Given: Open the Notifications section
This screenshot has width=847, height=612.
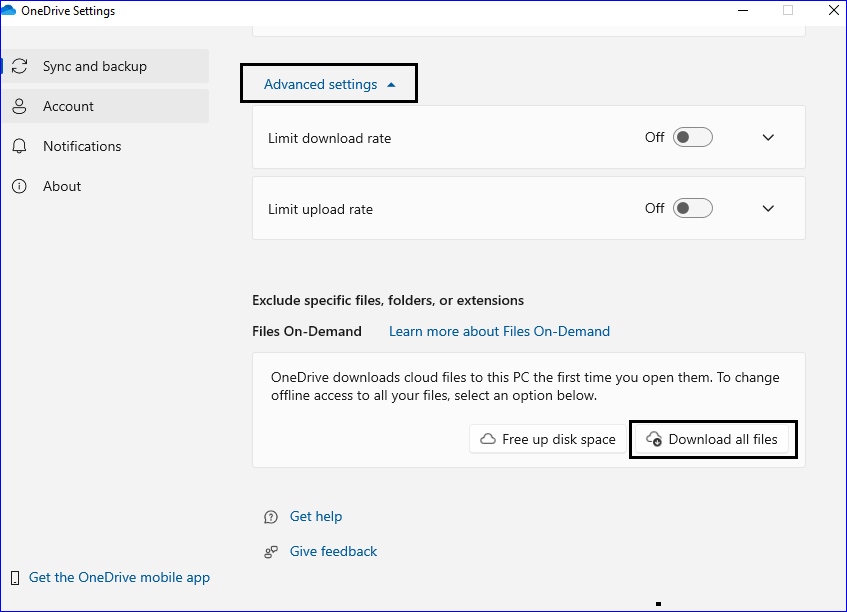Looking at the screenshot, I should click(105, 146).
